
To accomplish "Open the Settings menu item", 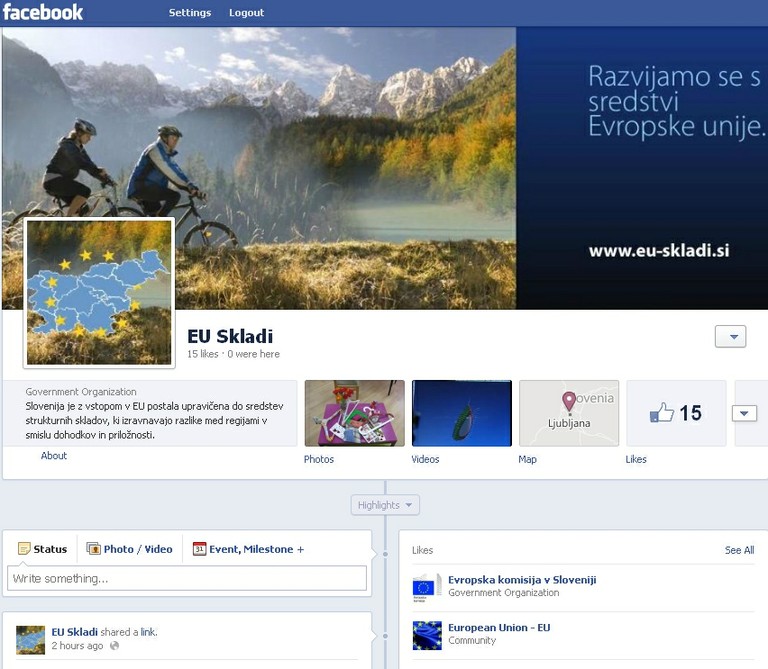I will point(190,13).
